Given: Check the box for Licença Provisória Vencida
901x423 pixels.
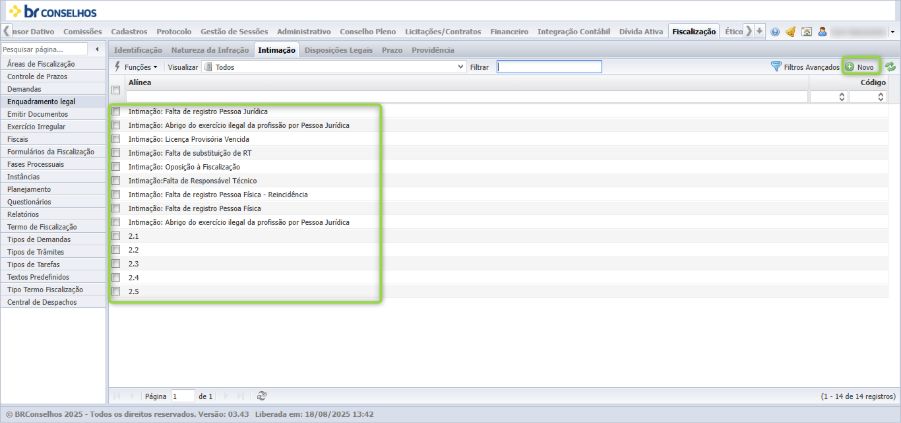Looking at the screenshot, I should pos(115,139).
